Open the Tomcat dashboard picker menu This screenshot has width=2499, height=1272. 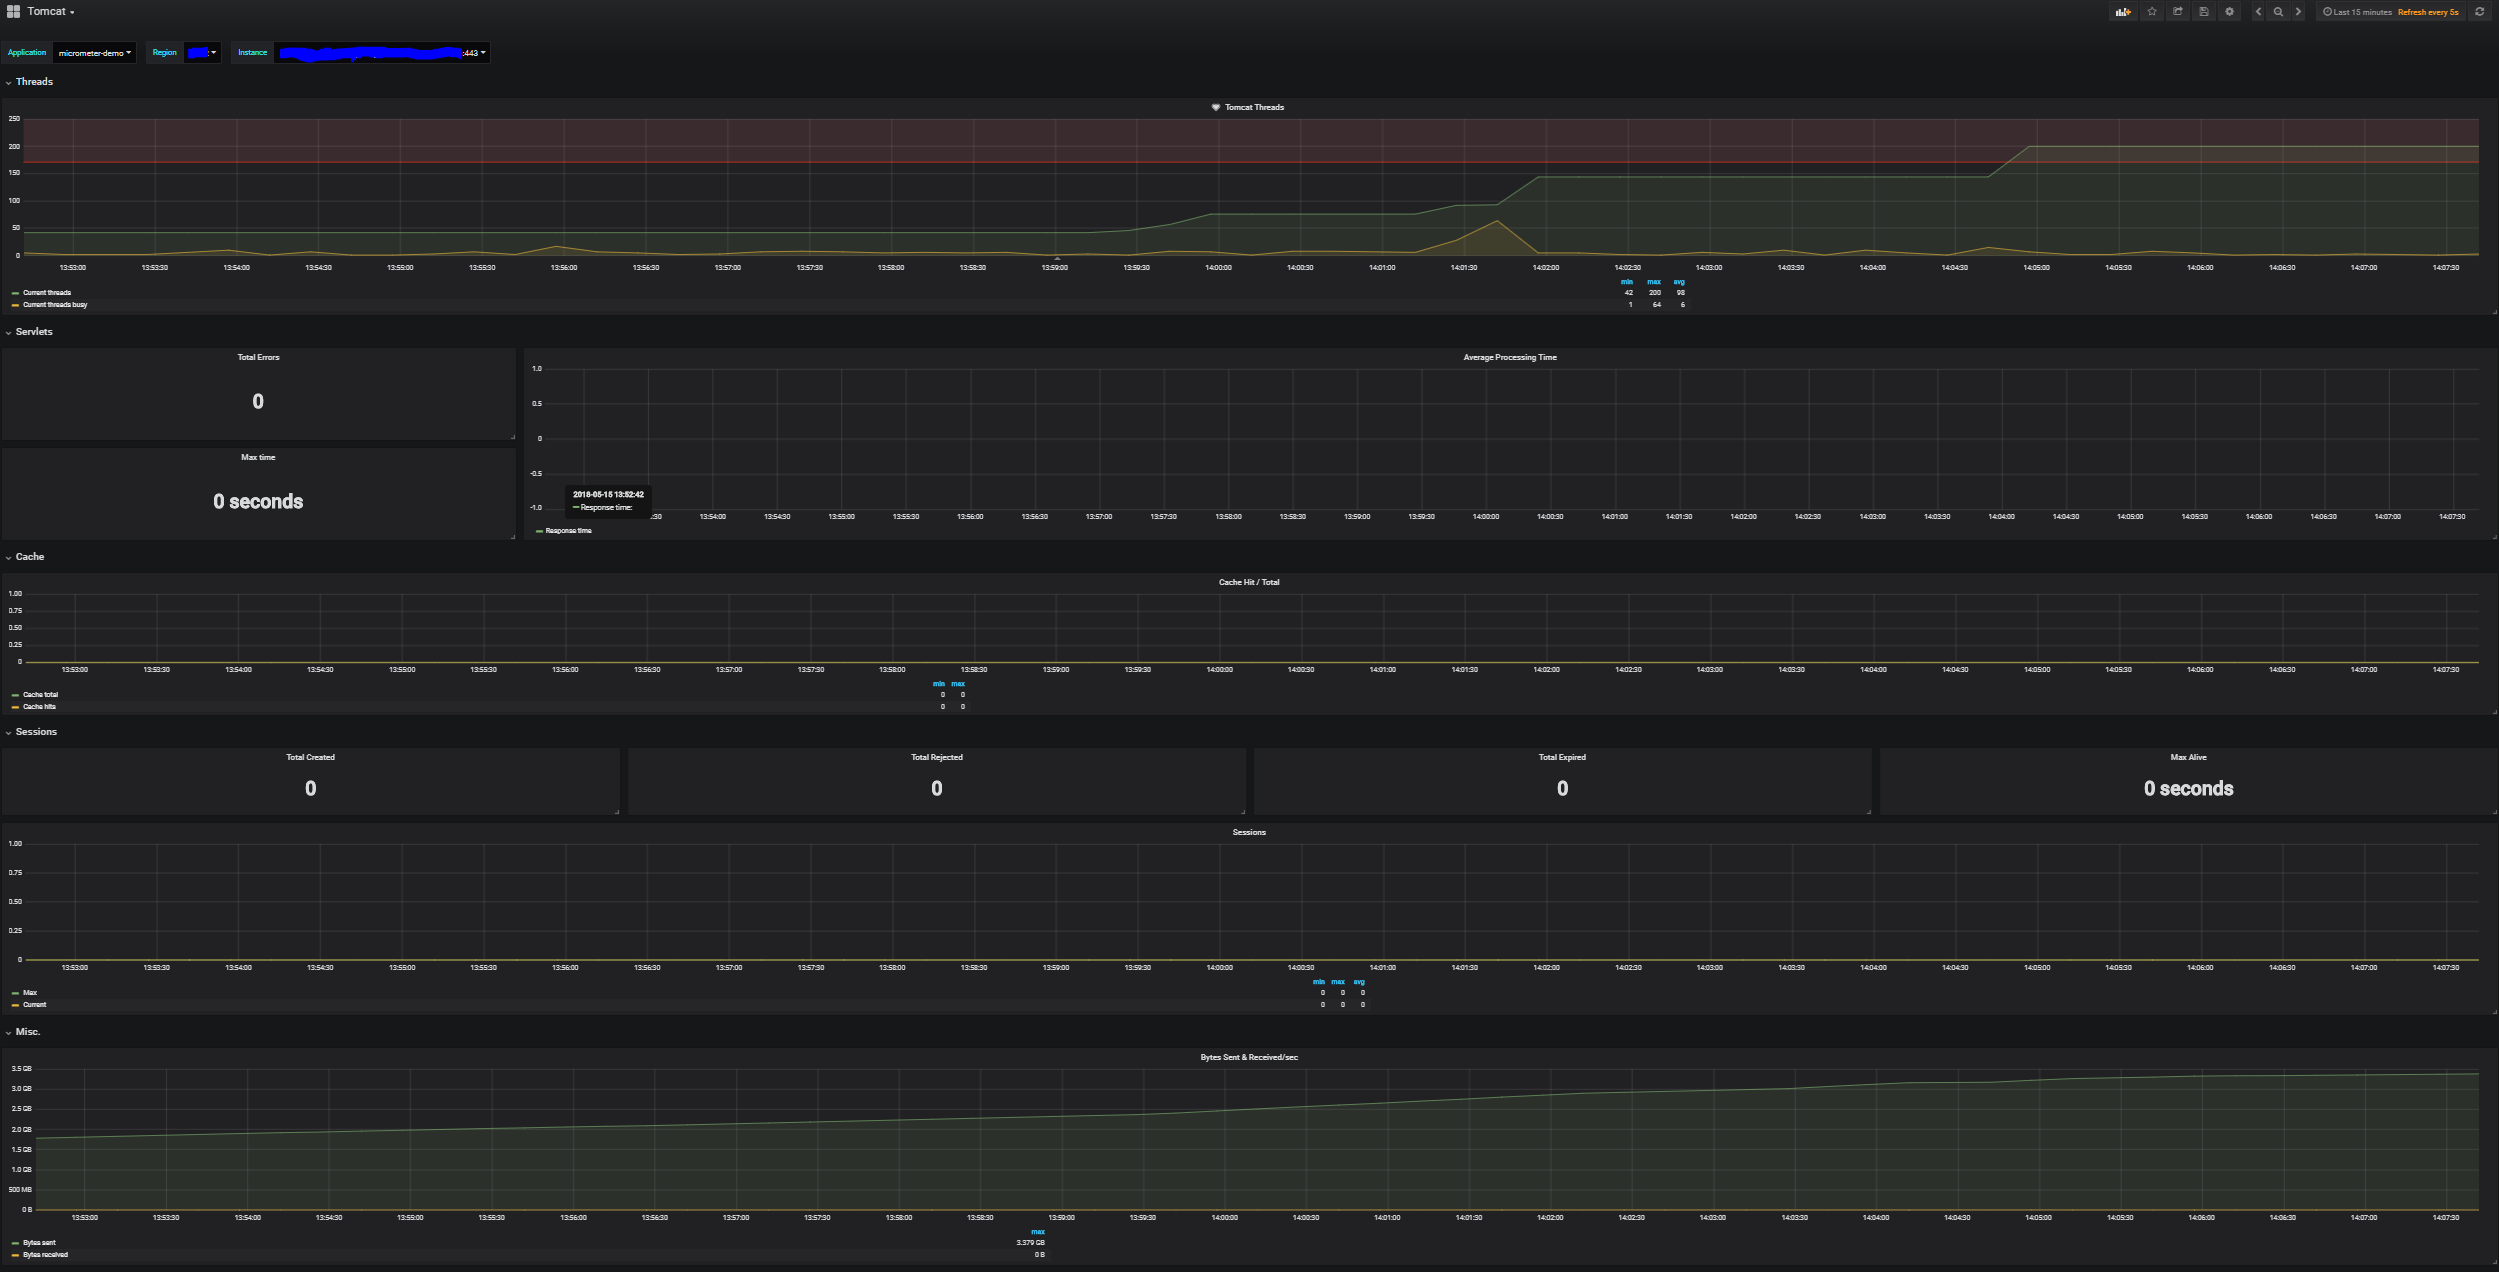(50, 12)
